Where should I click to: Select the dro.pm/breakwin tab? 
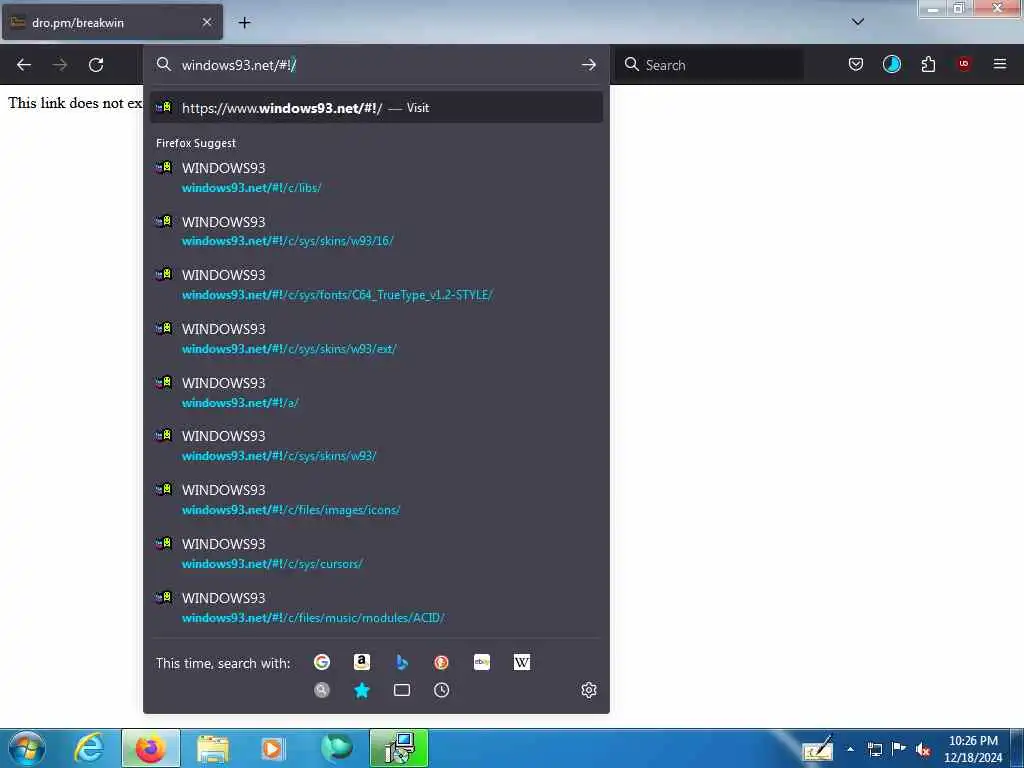[x=112, y=22]
